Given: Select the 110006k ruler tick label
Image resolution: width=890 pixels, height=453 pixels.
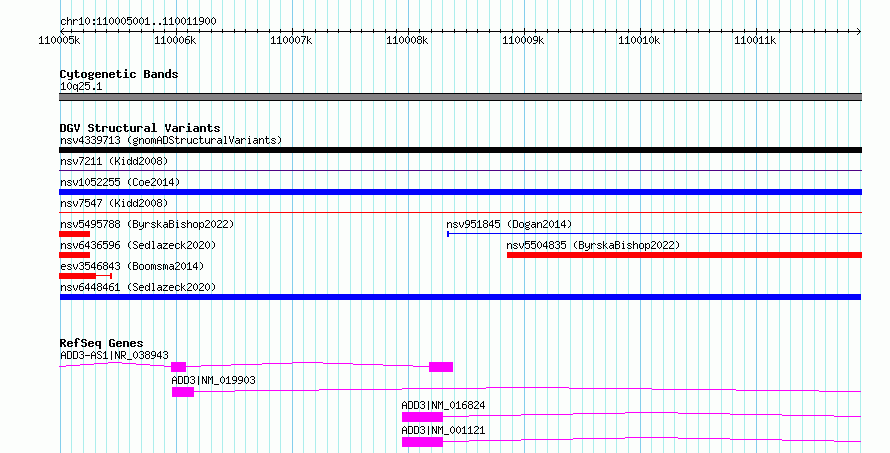Looking at the screenshot, I should (x=175, y=40).
